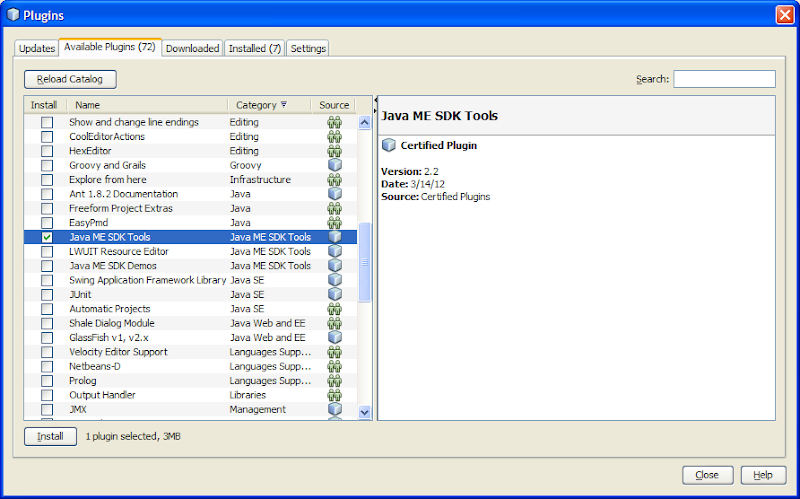Select the Automatic Projects plugin name
The height and width of the screenshot is (499, 800).
pyautogui.click(x=110, y=309)
